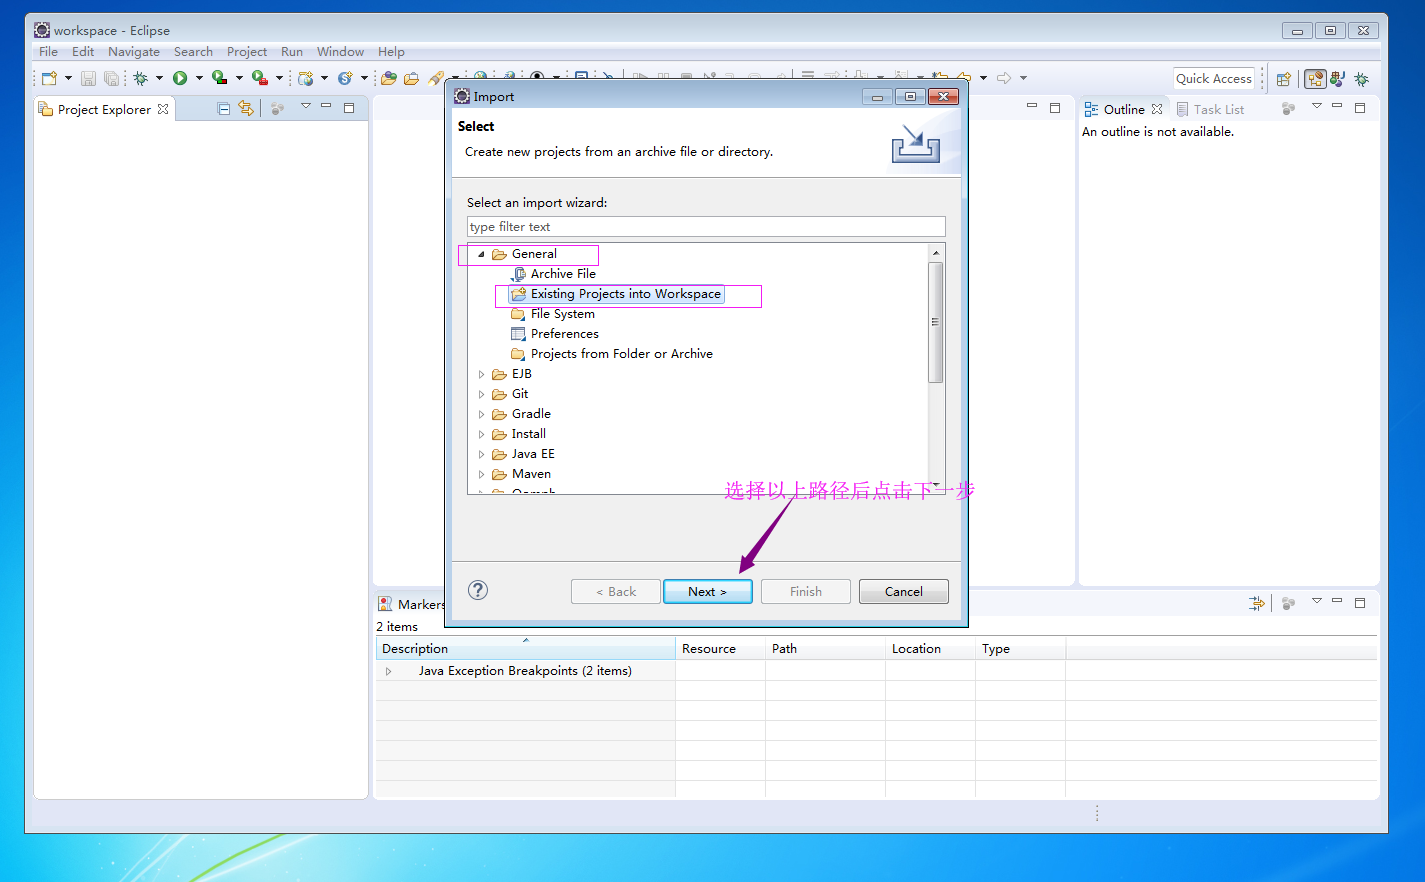Maximize the Outline view panel

[x=1360, y=108]
